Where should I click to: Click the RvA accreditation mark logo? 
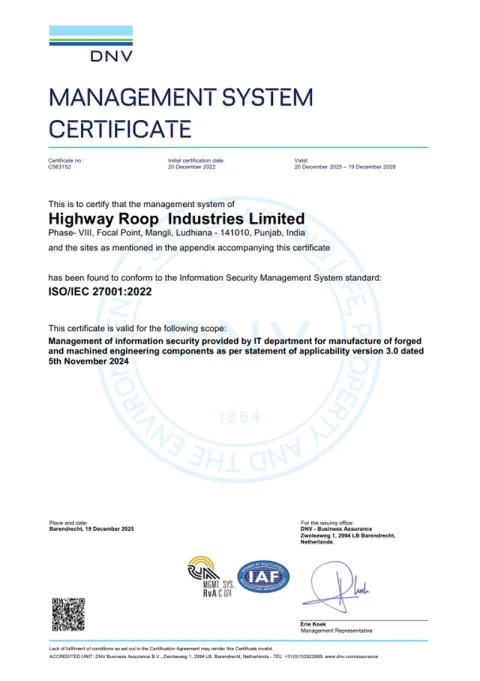(210, 576)
